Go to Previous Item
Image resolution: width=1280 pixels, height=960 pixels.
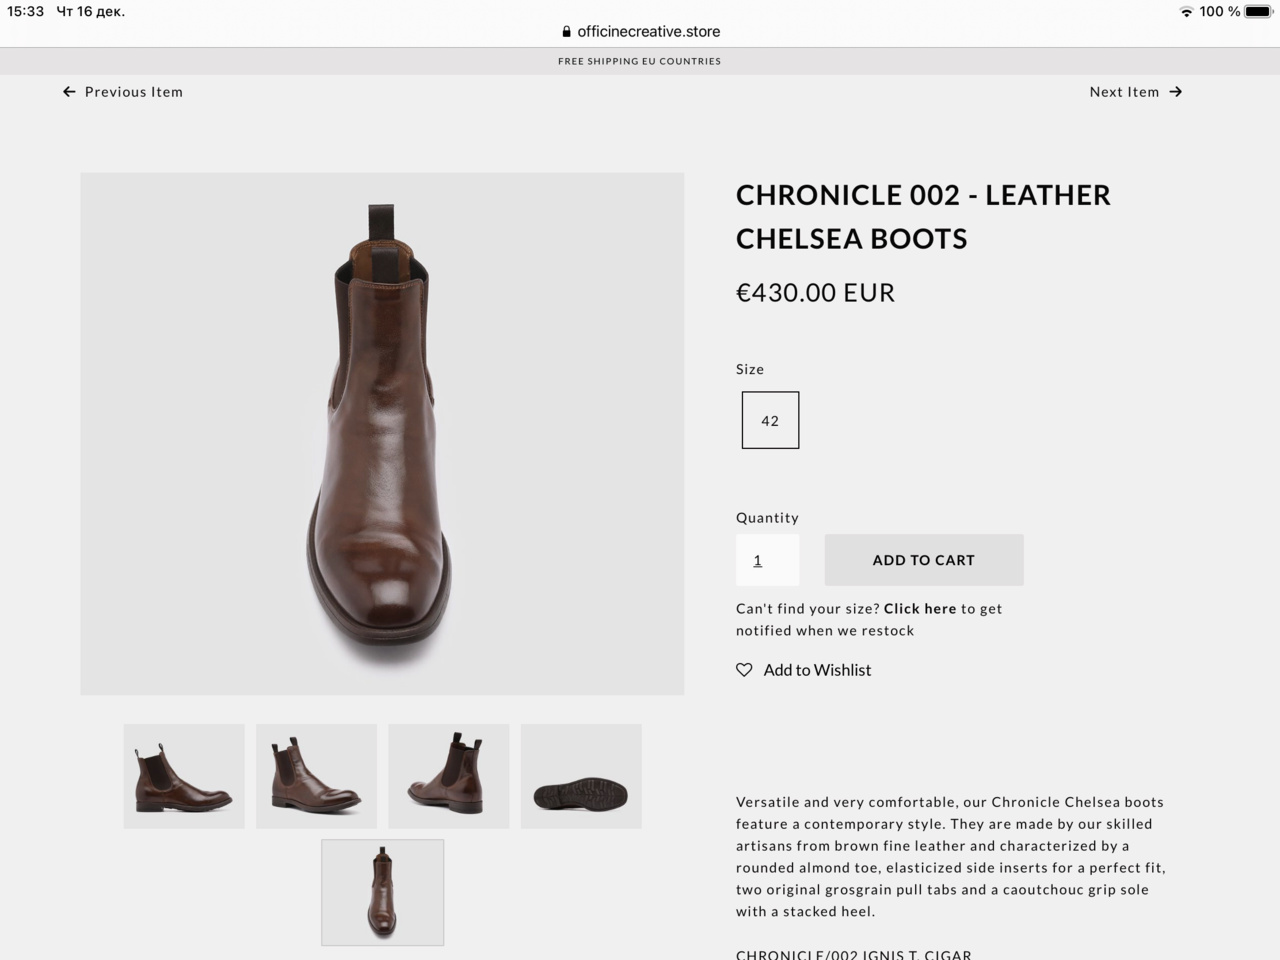(133, 92)
